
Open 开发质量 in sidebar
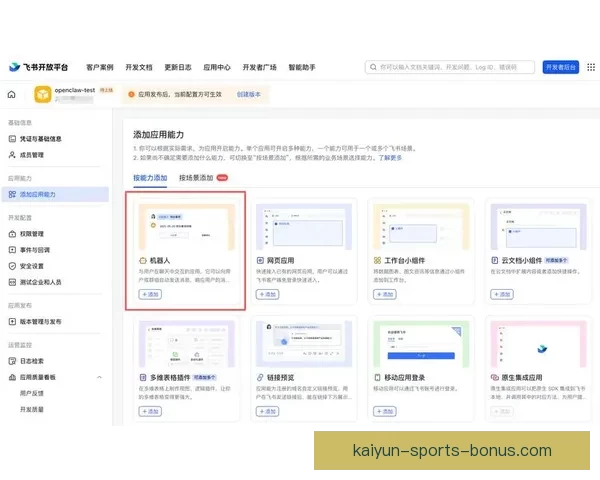32,409
